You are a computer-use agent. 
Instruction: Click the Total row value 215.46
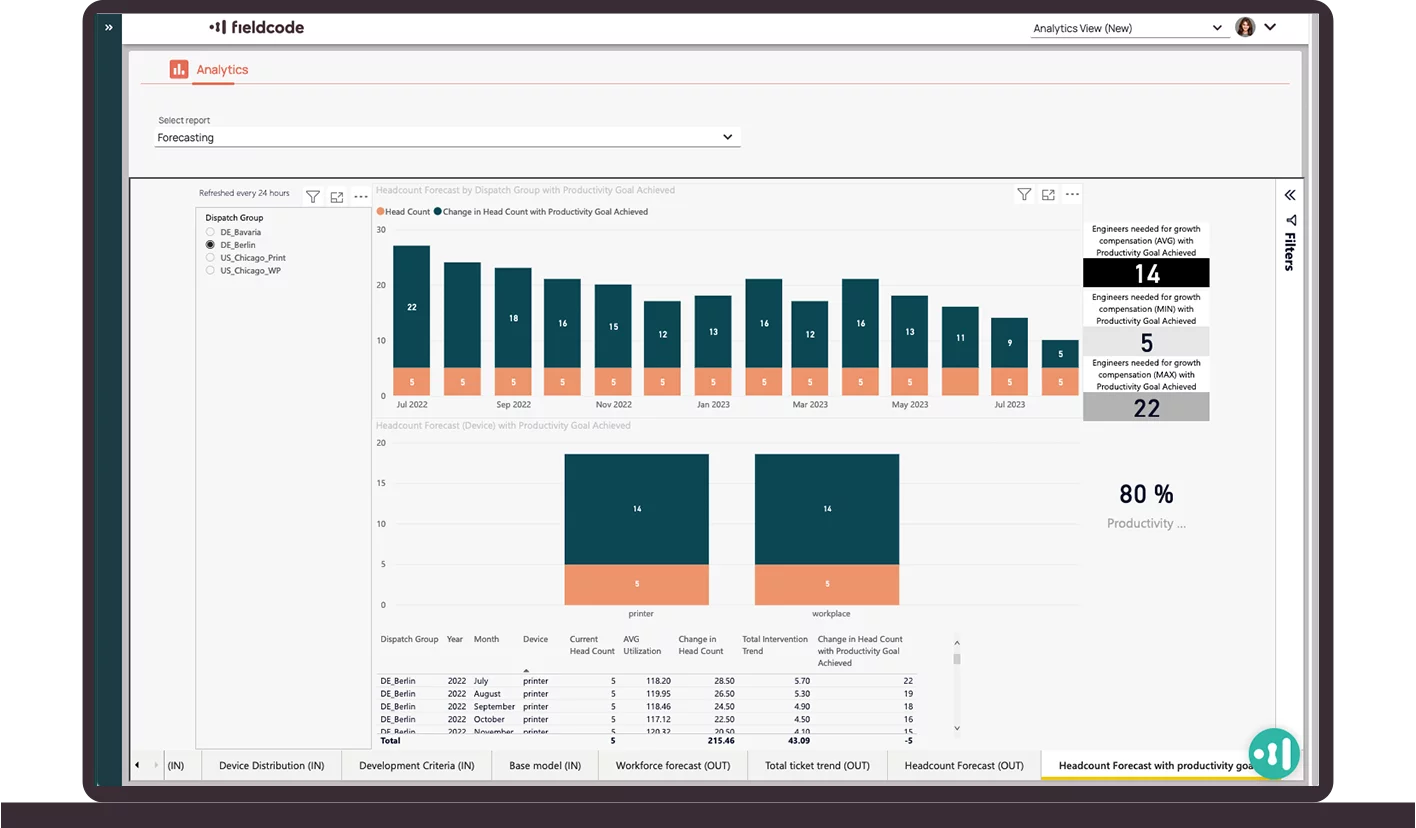pos(721,741)
